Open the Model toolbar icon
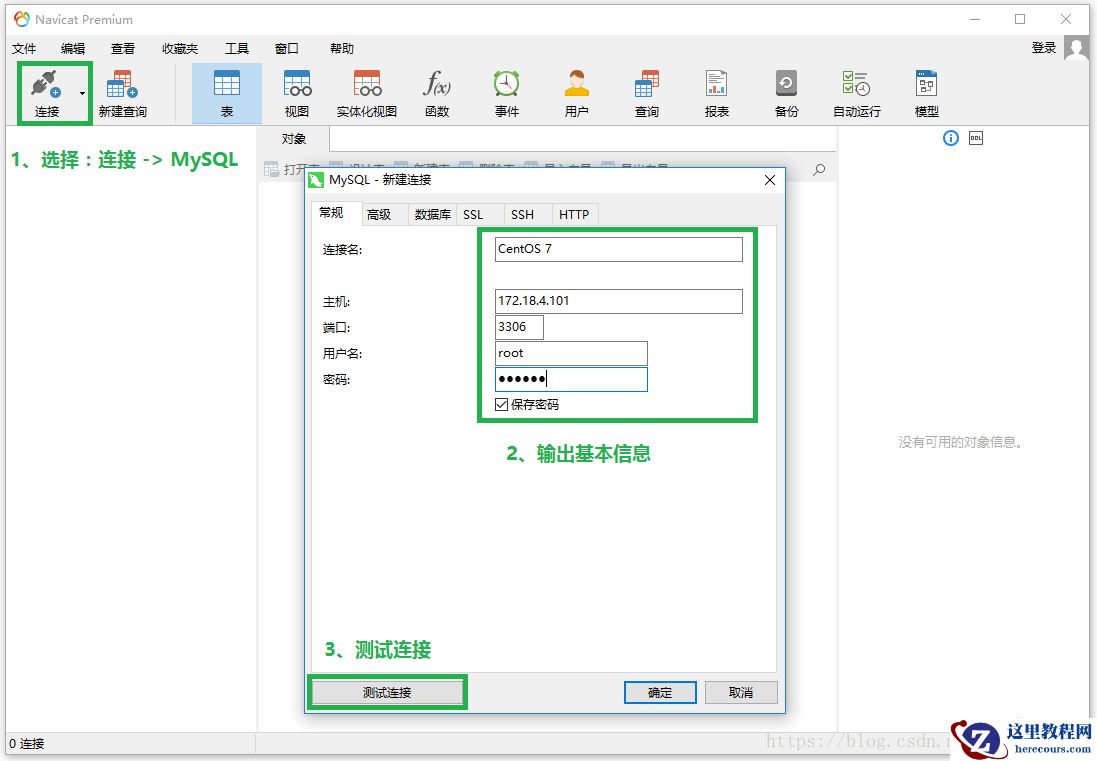 tap(926, 83)
